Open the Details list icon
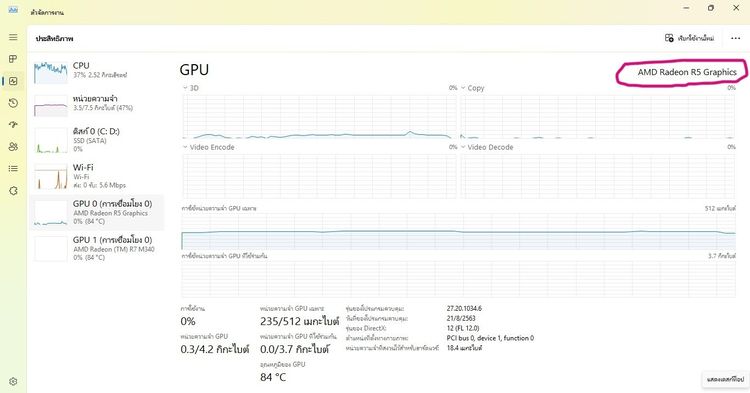The height and width of the screenshot is (393, 750). [x=13, y=169]
